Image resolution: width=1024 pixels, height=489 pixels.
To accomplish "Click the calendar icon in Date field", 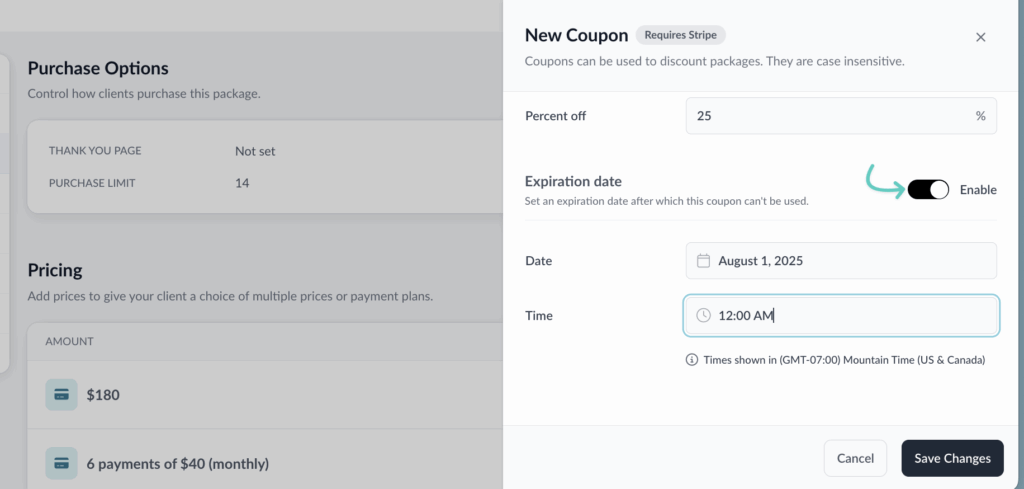I will (703, 261).
